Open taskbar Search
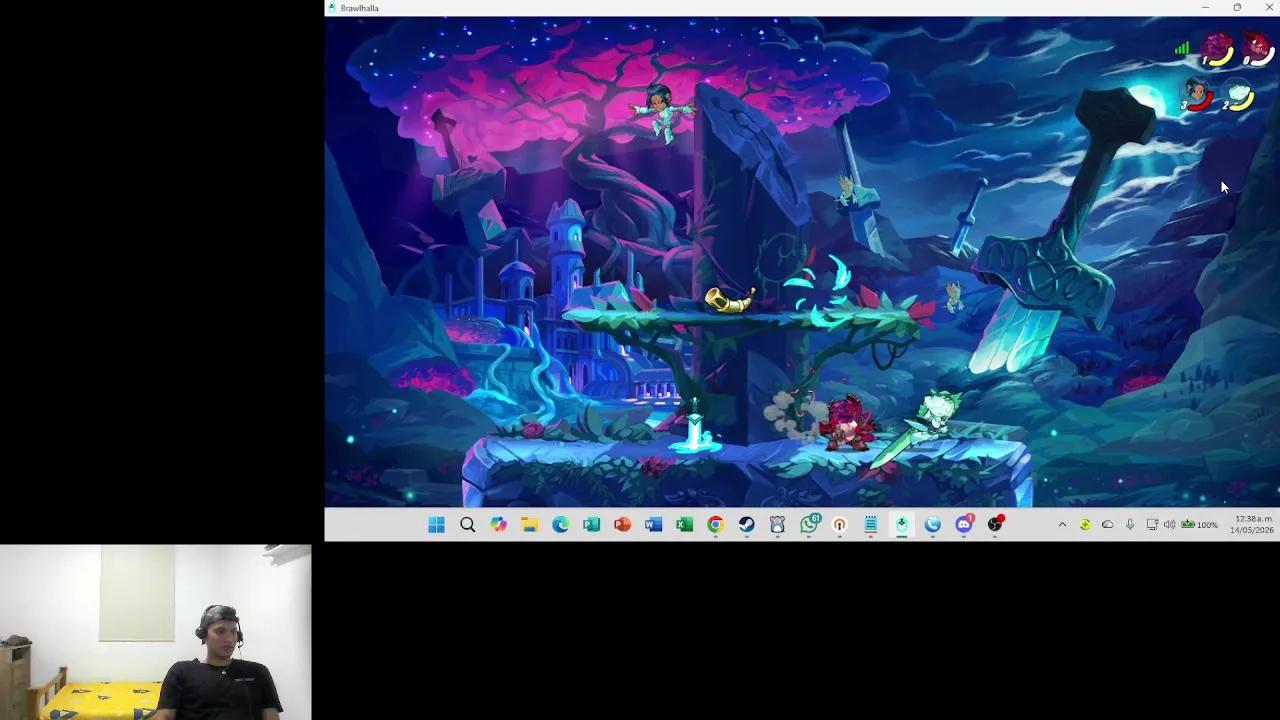 (x=467, y=525)
